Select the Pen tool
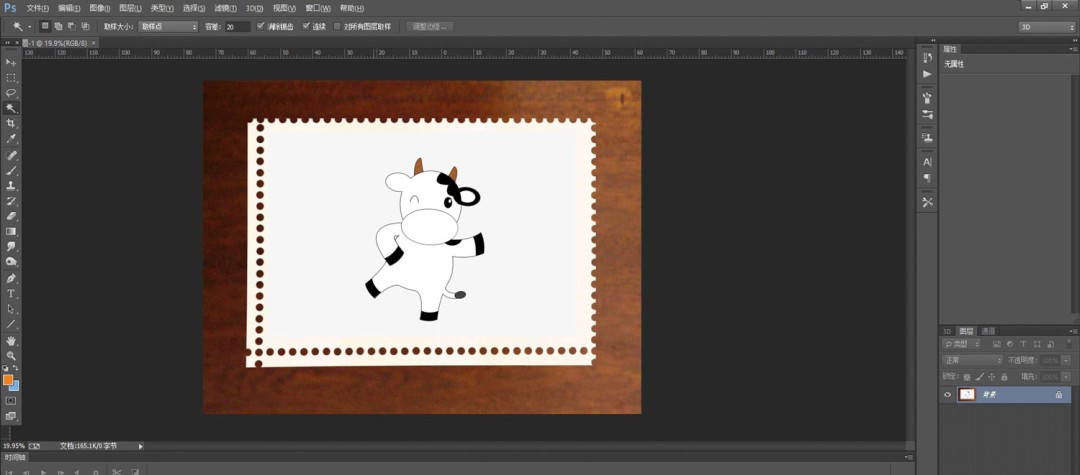Screen dimensions: 1080x475 click(x=11, y=278)
